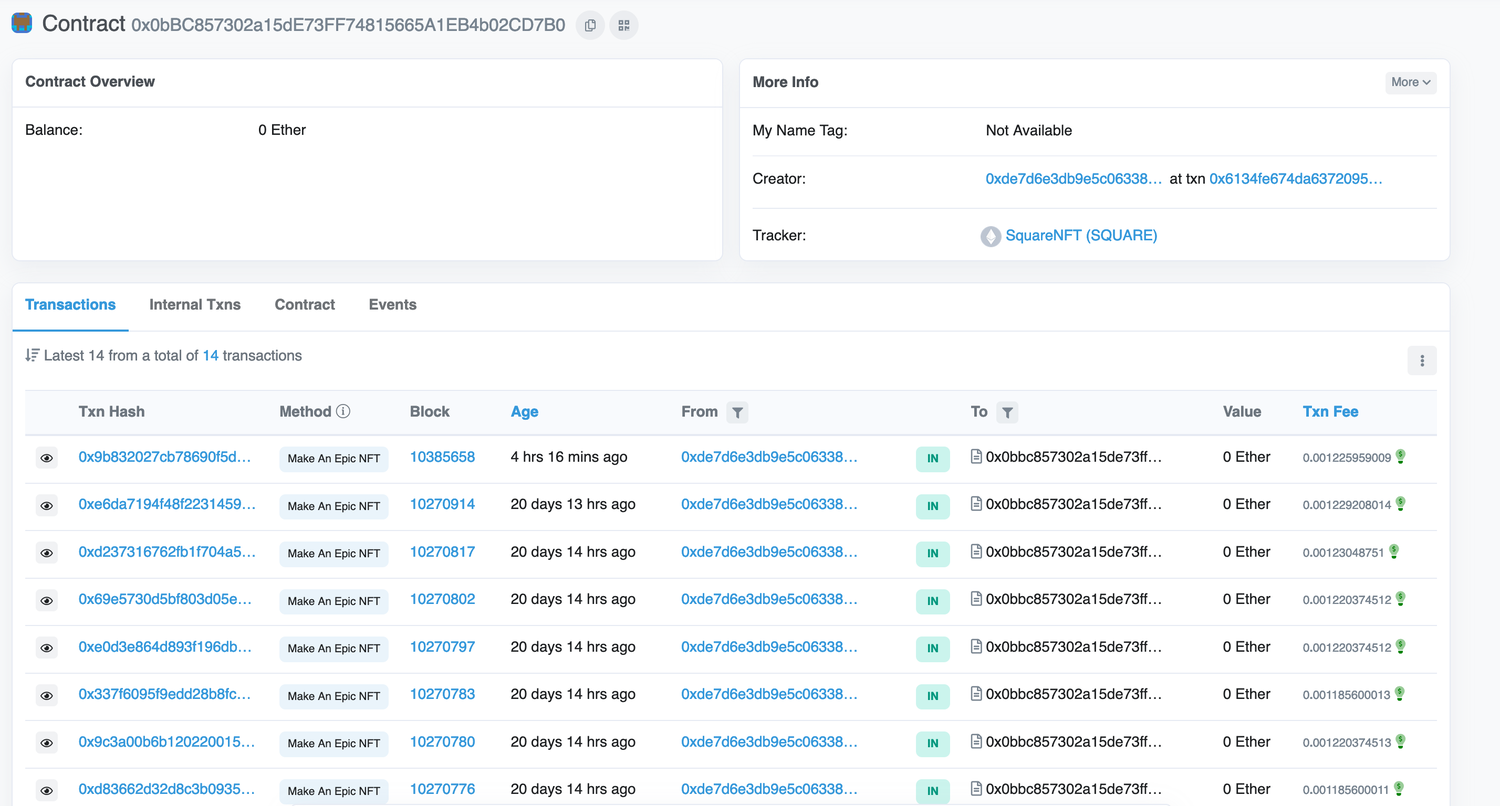Open block 10270783
Image resolution: width=1500 pixels, height=806 pixels.
442,694
